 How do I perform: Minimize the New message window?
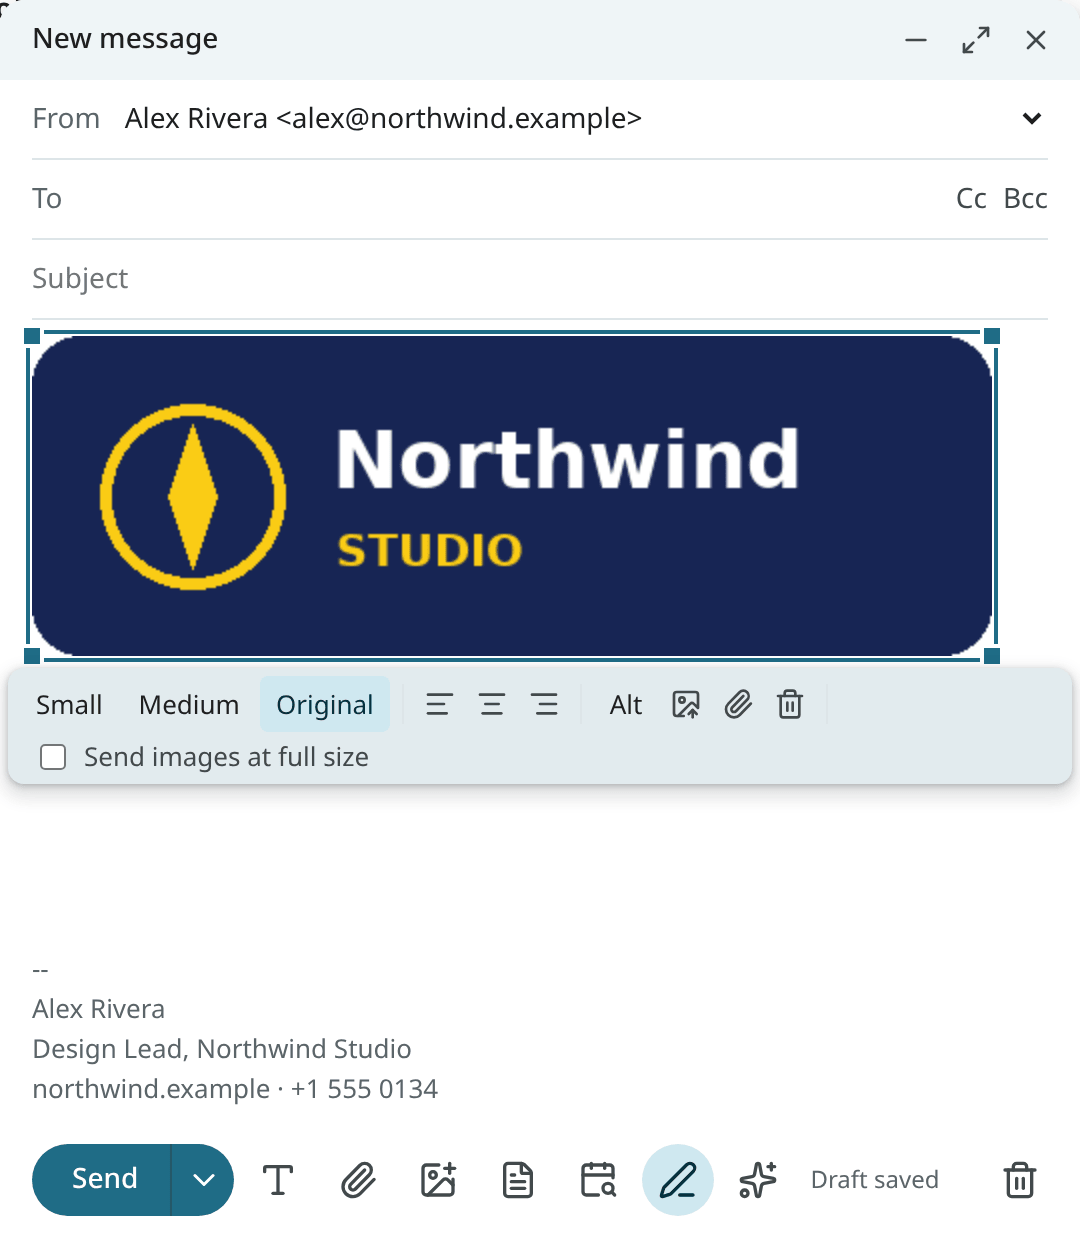pyautogui.click(x=916, y=40)
